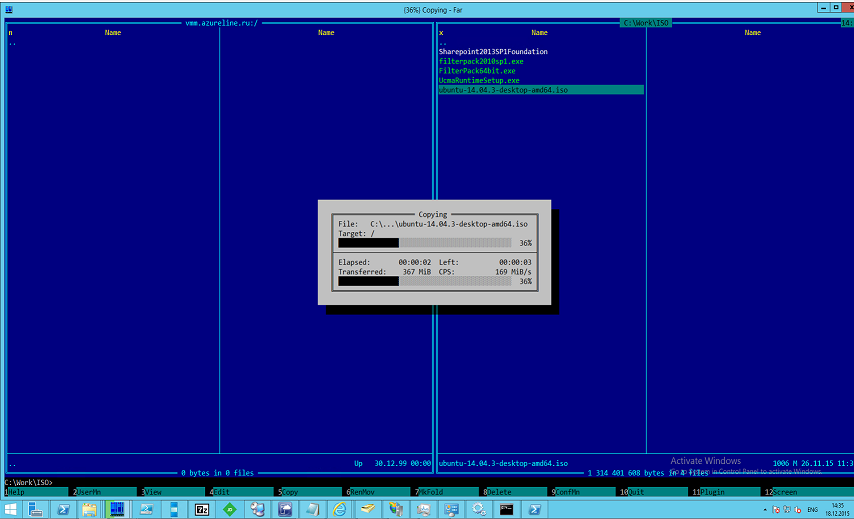Click the 11 Plugin function key
Viewport: 854px width, 519px height.
coord(727,492)
